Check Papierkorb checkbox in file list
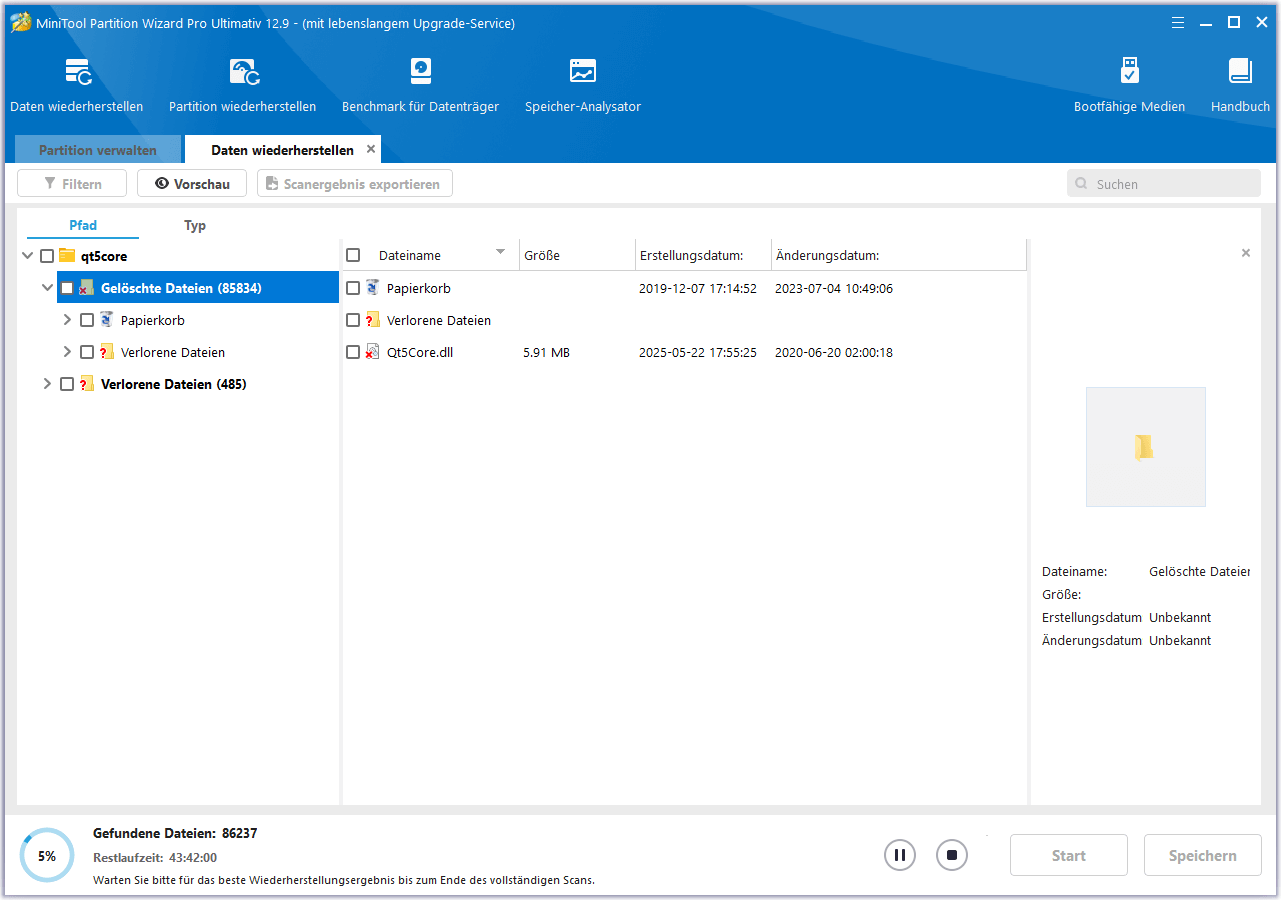 pyautogui.click(x=353, y=288)
